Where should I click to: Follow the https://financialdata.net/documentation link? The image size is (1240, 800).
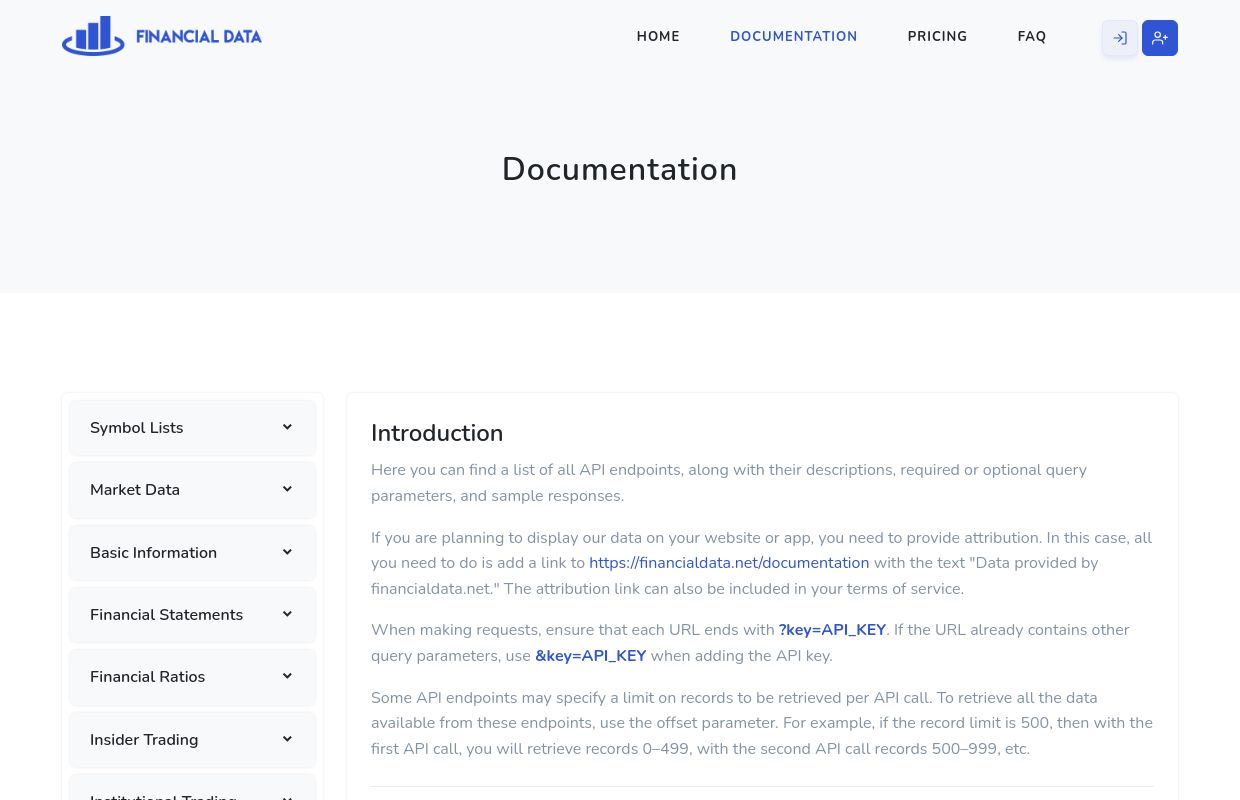pos(729,563)
